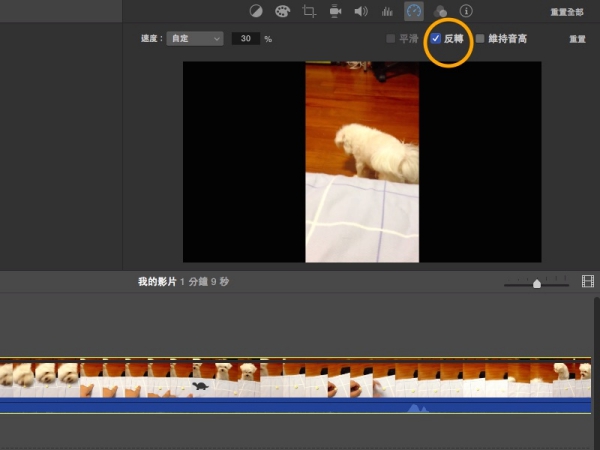Click the turtle slow-motion badge on clip

coord(201,386)
